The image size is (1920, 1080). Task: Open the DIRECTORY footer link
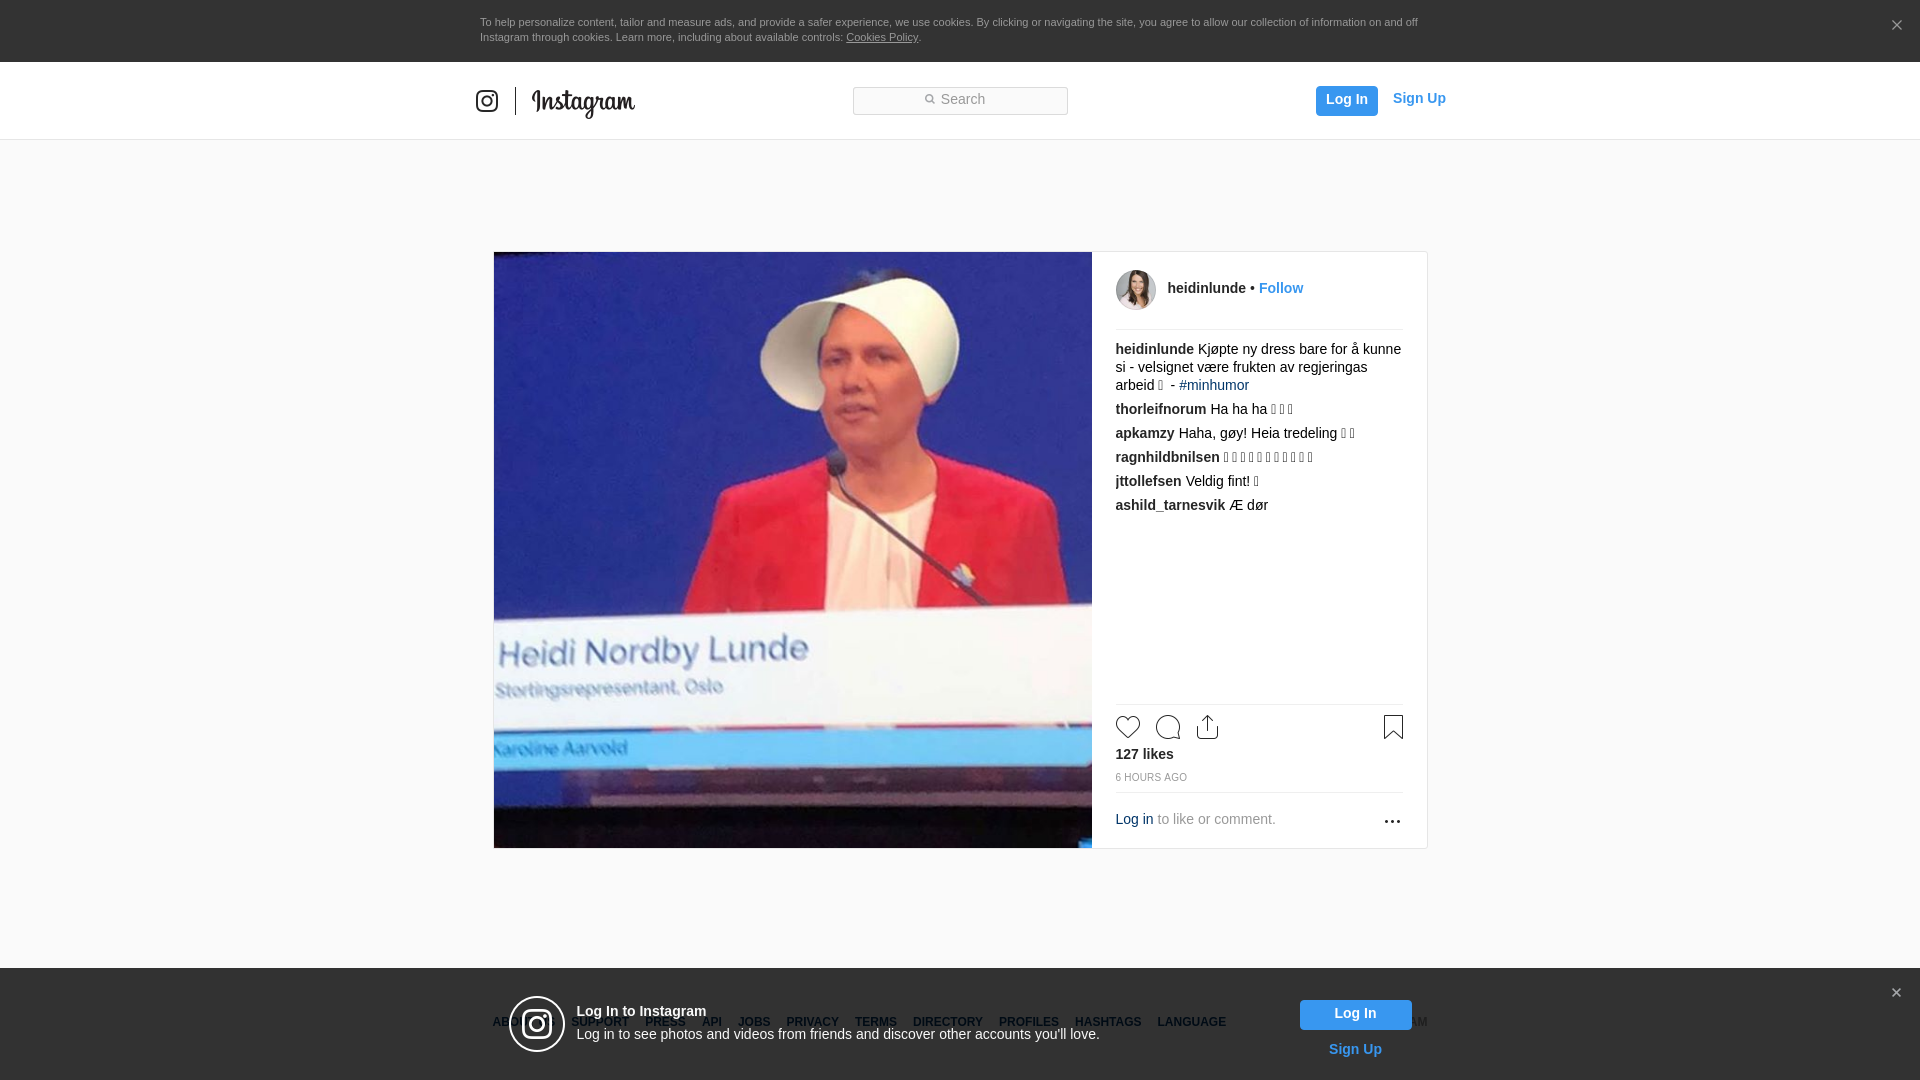click(948, 1022)
